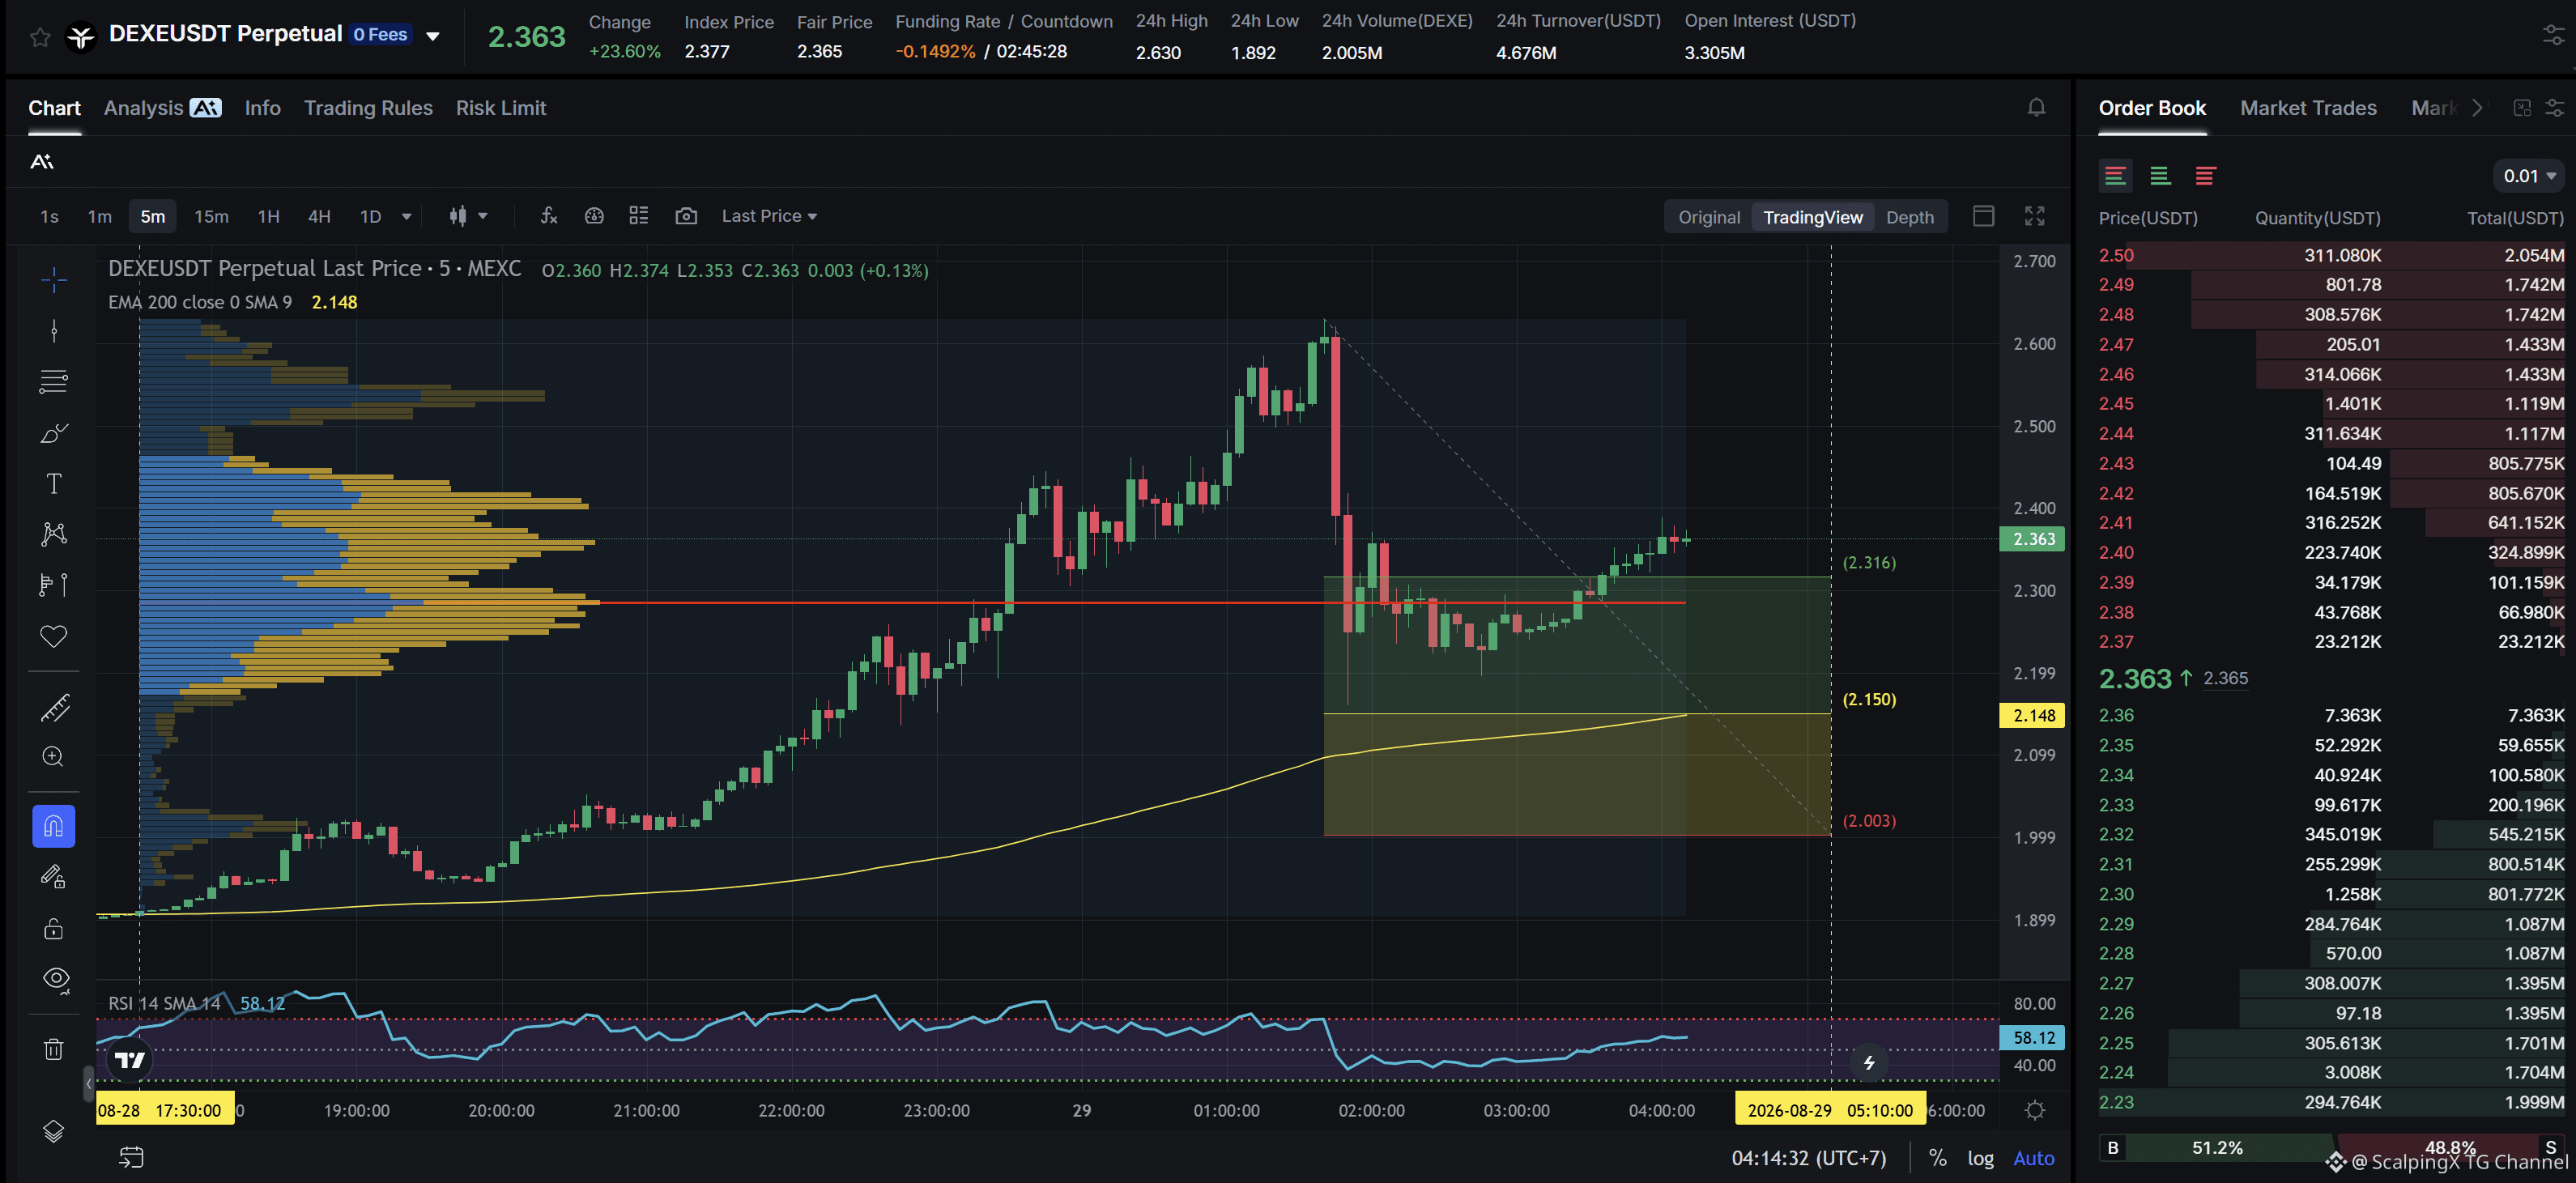Show sell orders only in order book
This screenshot has height=1183, width=2576.
[2205, 176]
